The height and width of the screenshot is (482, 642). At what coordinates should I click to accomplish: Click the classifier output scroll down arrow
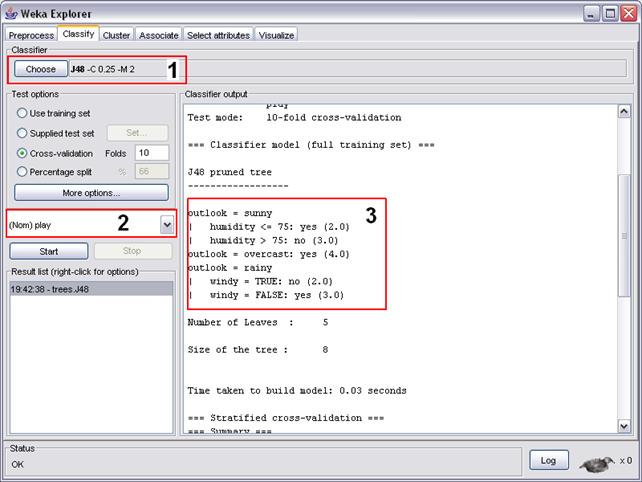click(x=624, y=425)
